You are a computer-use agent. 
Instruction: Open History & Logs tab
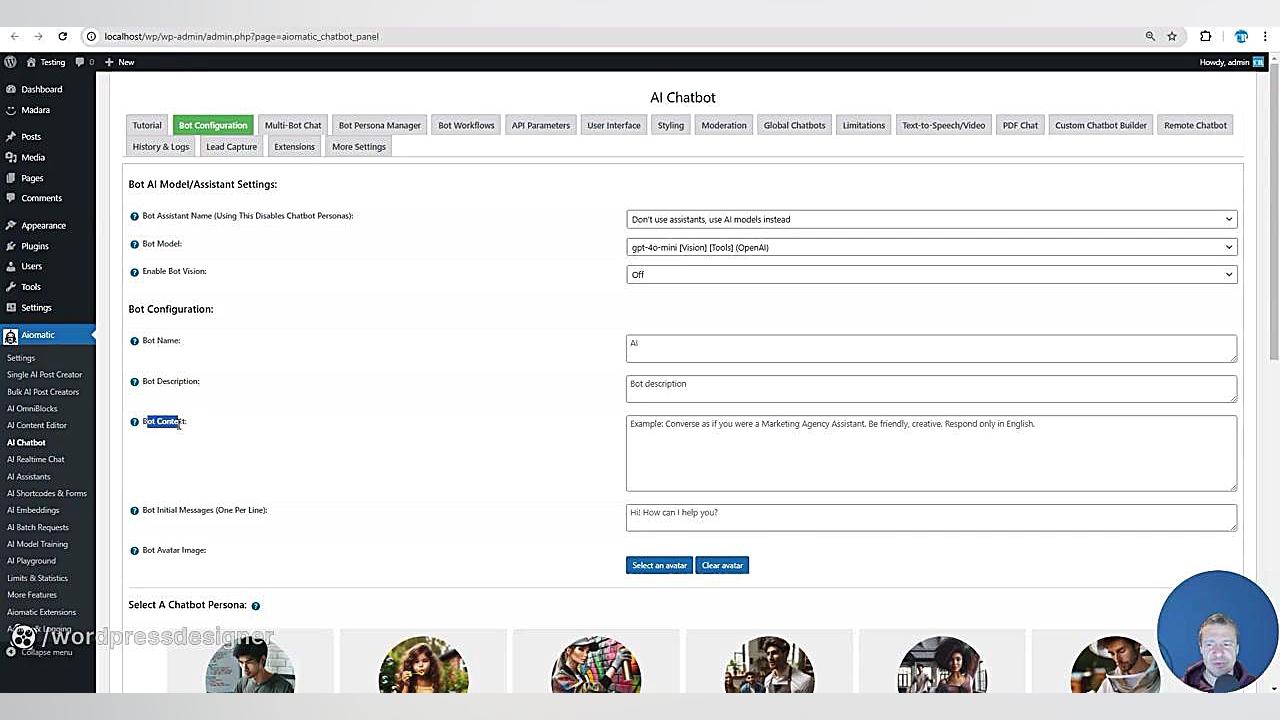click(161, 146)
